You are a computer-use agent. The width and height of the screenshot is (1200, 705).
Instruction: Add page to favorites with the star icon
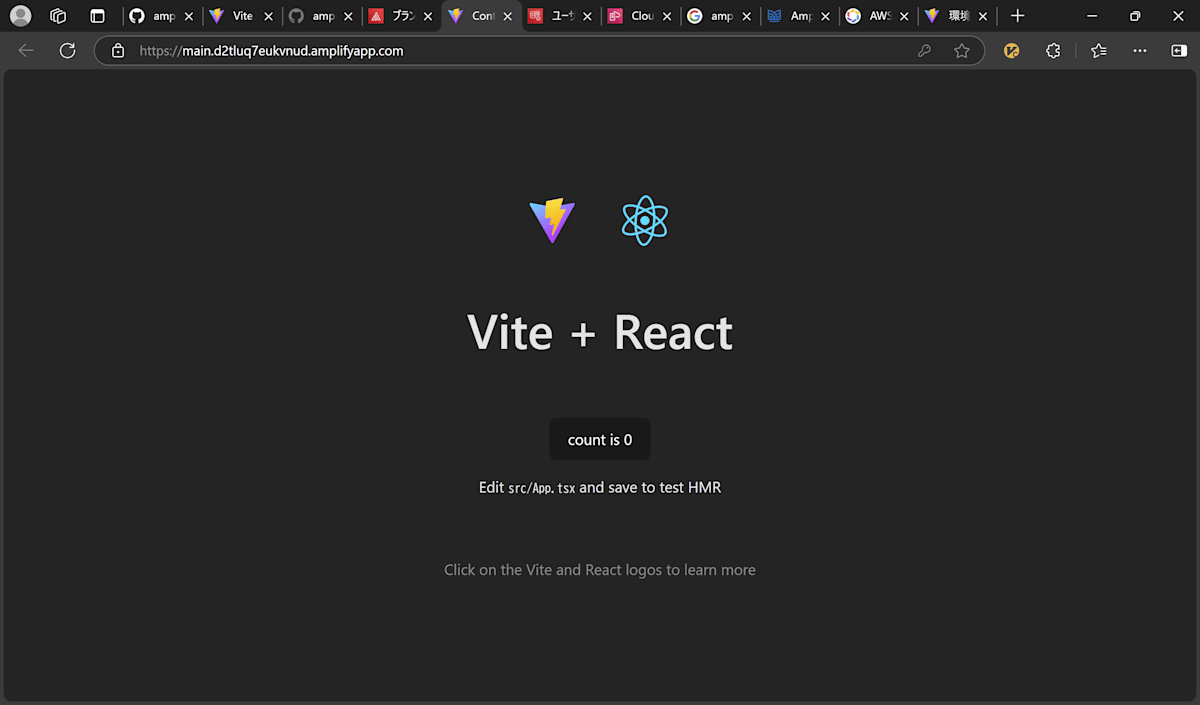pos(962,50)
